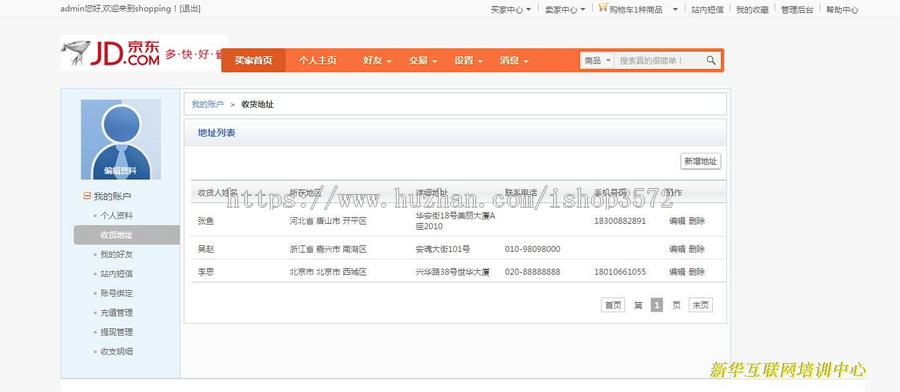Open the 卖家中心 dropdown
Viewport: 900px width, 392px height.
[x=565, y=10]
